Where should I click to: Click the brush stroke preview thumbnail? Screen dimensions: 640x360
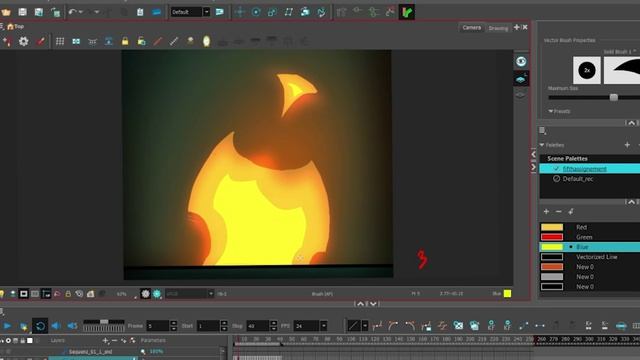[622, 70]
